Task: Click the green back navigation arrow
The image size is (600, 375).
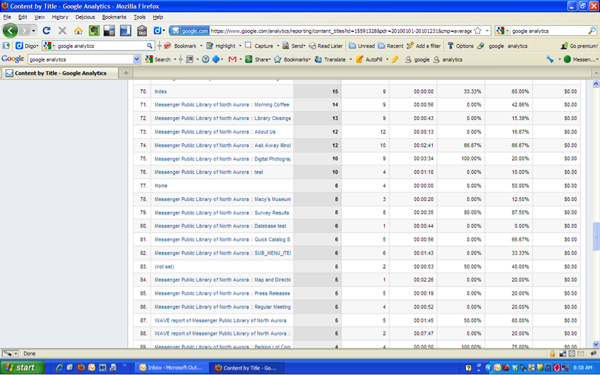Action: point(10,30)
